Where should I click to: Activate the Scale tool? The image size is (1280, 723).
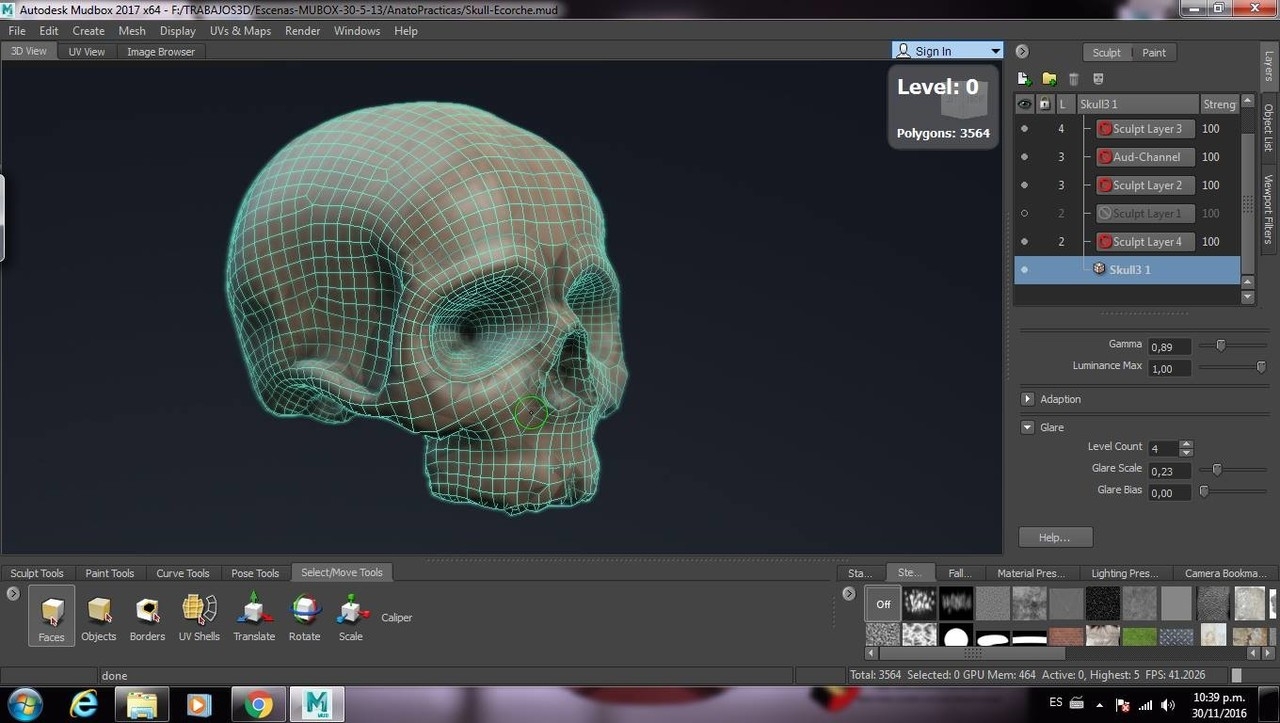tap(350, 617)
